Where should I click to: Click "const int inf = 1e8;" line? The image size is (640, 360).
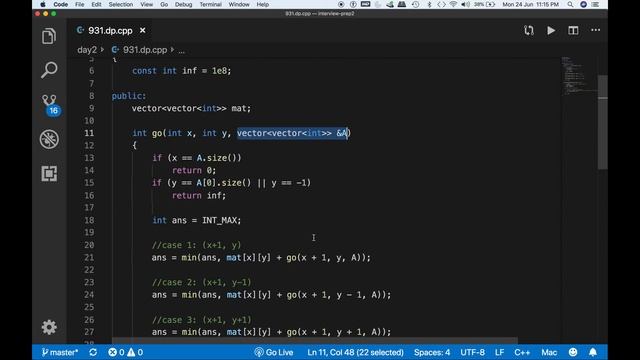pyautogui.click(x=182, y=71)
